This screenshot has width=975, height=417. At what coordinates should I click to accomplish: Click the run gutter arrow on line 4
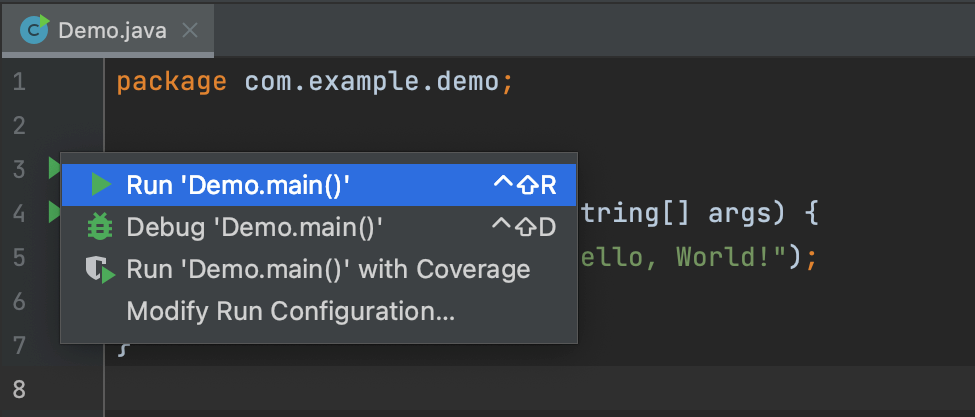[x=54, y=212]
